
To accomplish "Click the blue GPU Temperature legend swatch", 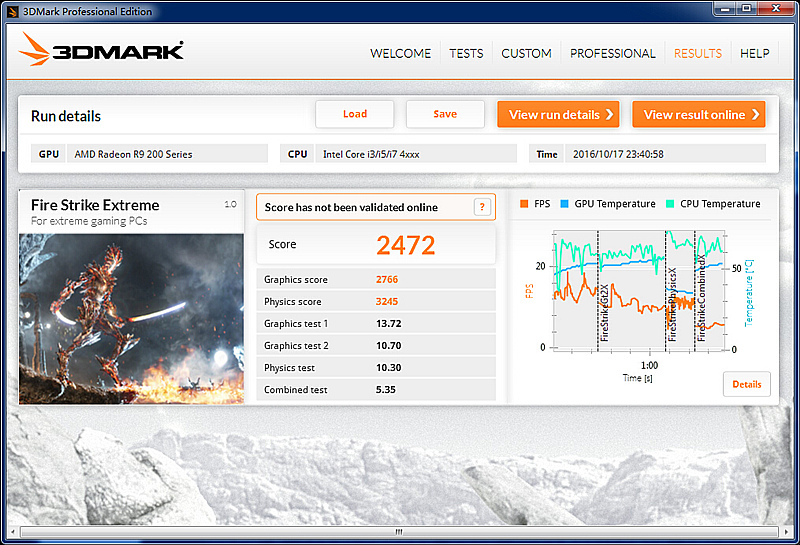I will pos(564,204).
